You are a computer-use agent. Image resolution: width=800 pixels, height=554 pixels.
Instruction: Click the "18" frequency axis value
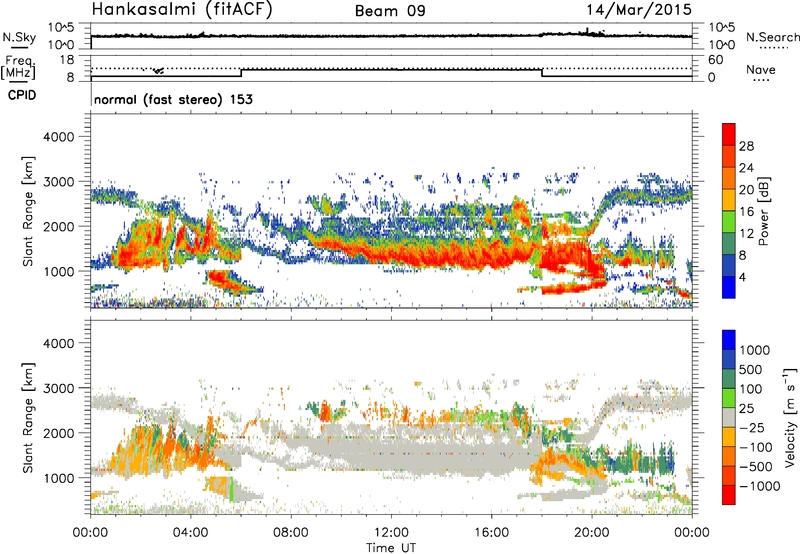click(x=67, y=60)
